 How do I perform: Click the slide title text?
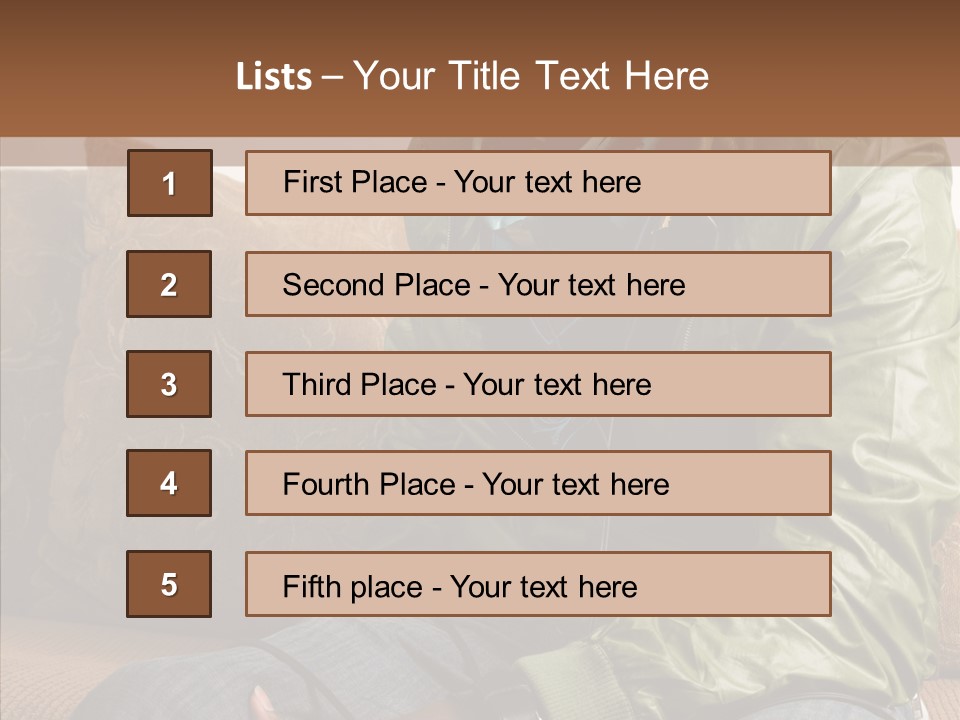[x=472, y=76]
